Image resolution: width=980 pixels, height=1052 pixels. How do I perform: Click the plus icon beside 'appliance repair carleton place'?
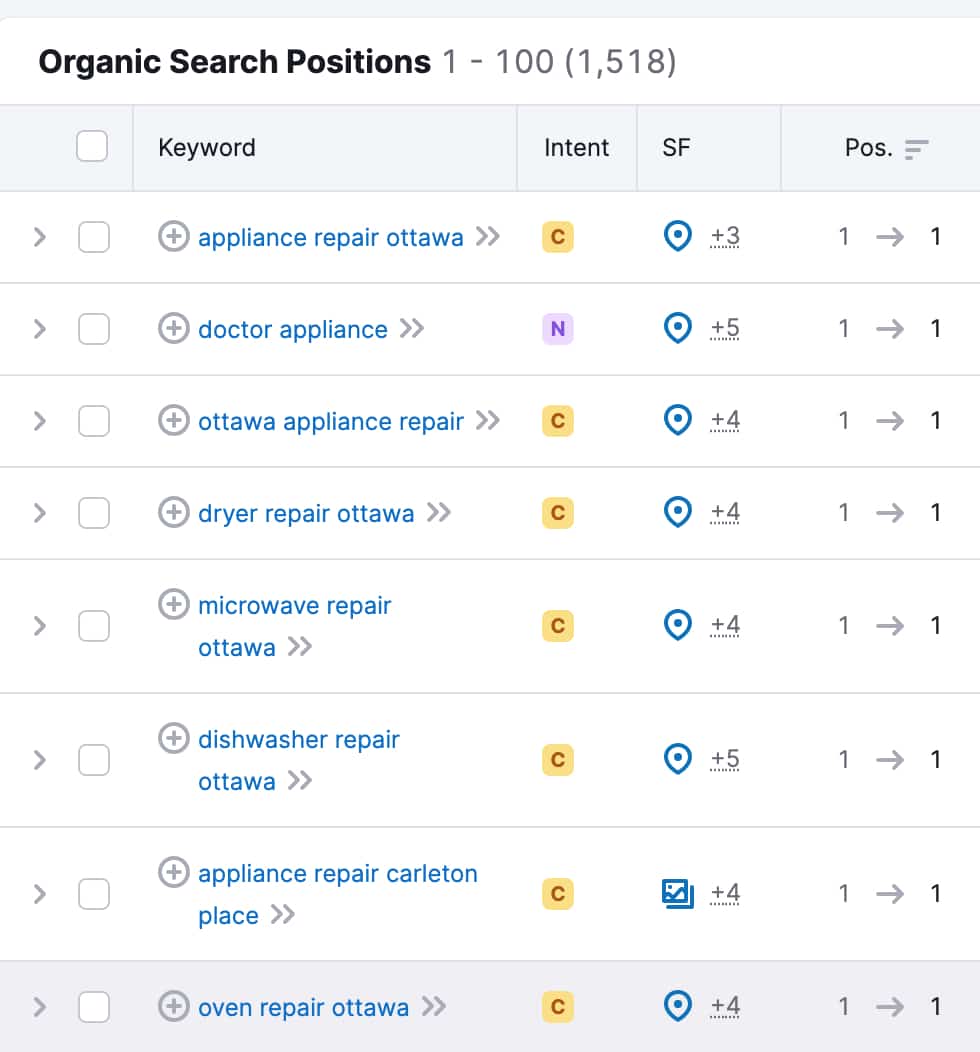click(x=174, y=872)
